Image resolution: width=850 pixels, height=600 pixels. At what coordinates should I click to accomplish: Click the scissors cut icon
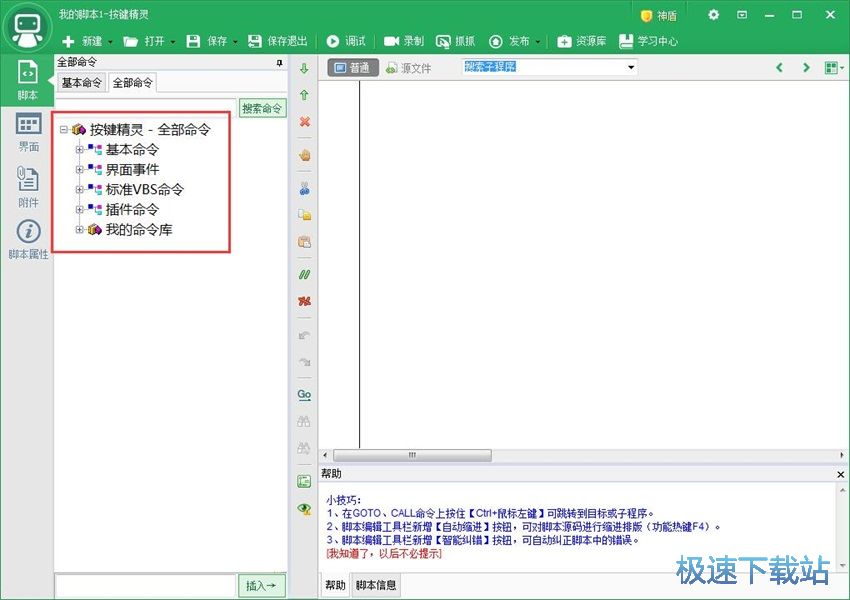coord(305,189)
